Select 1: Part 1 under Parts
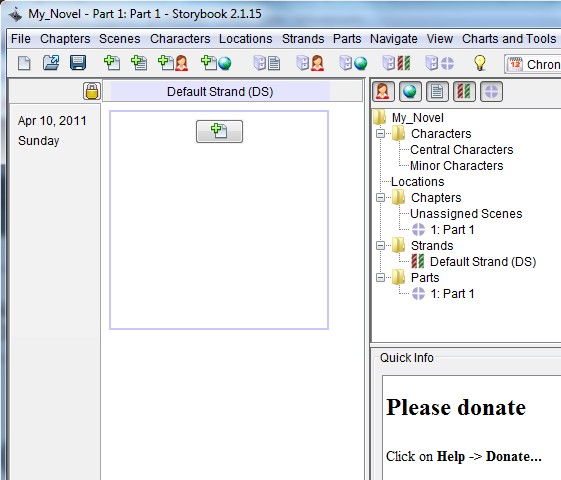 tap(452, 294)
